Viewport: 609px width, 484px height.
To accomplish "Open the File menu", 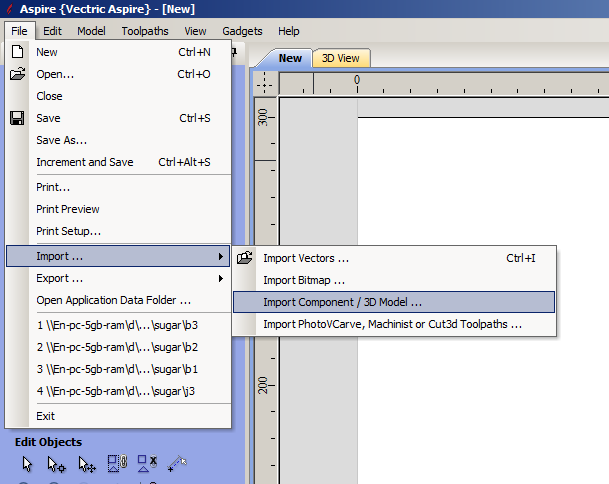I will (x=19, y=31).
